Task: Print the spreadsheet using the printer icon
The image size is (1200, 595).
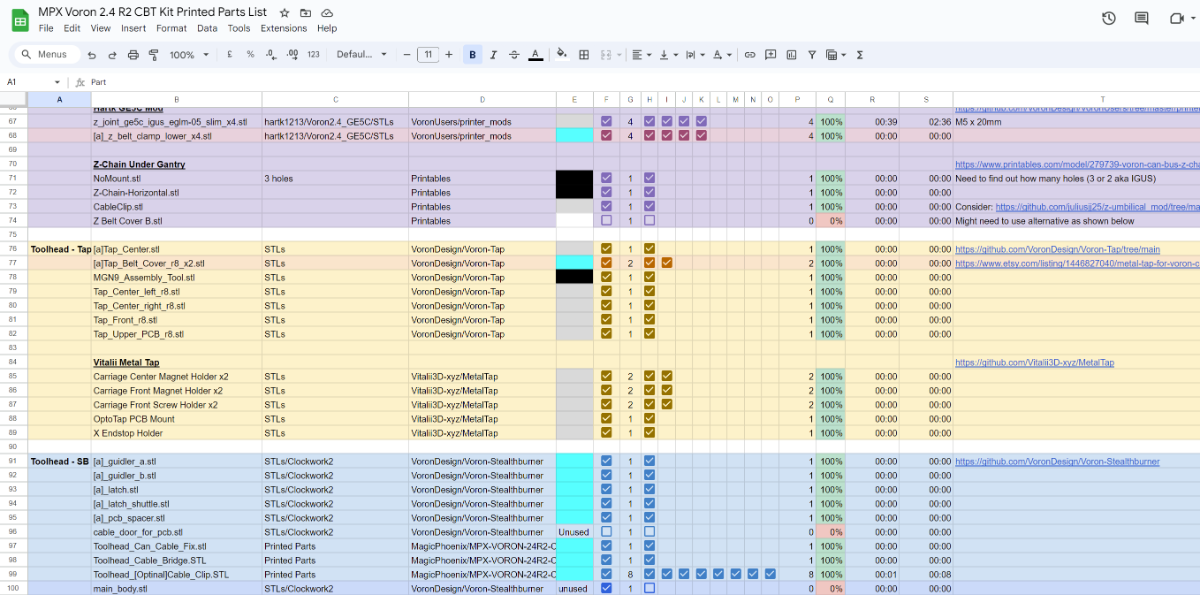Action: [x=133, y=55]
